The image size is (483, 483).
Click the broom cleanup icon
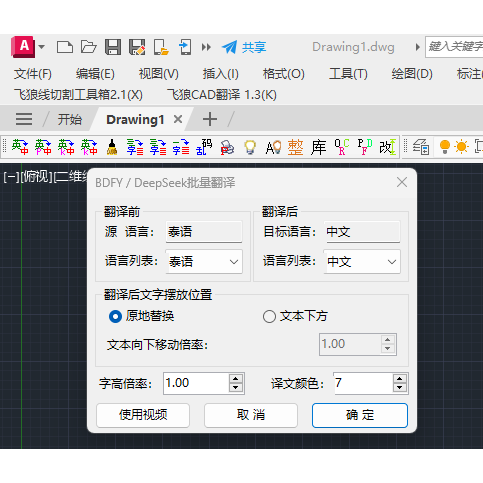click(x=112, y=147)
